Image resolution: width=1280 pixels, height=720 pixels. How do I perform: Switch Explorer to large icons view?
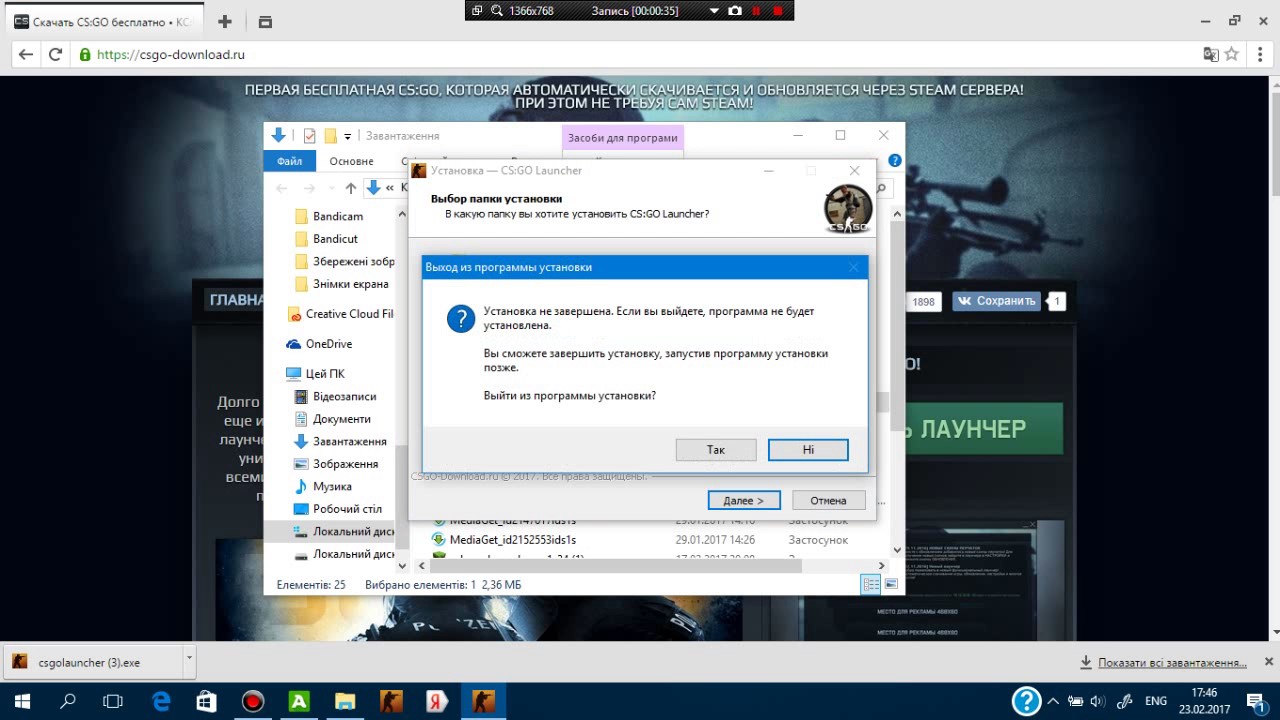pyautogui.click(x=890, y=584)
